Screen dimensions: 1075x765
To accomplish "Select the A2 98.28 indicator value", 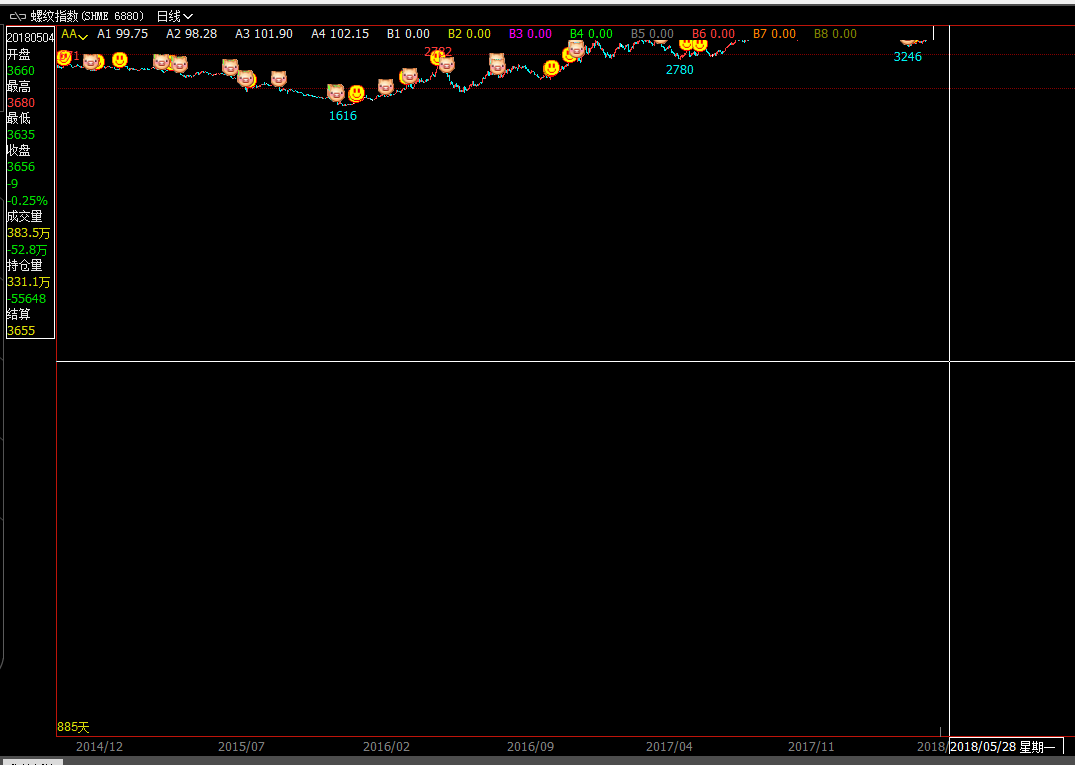I will point(191,34).
